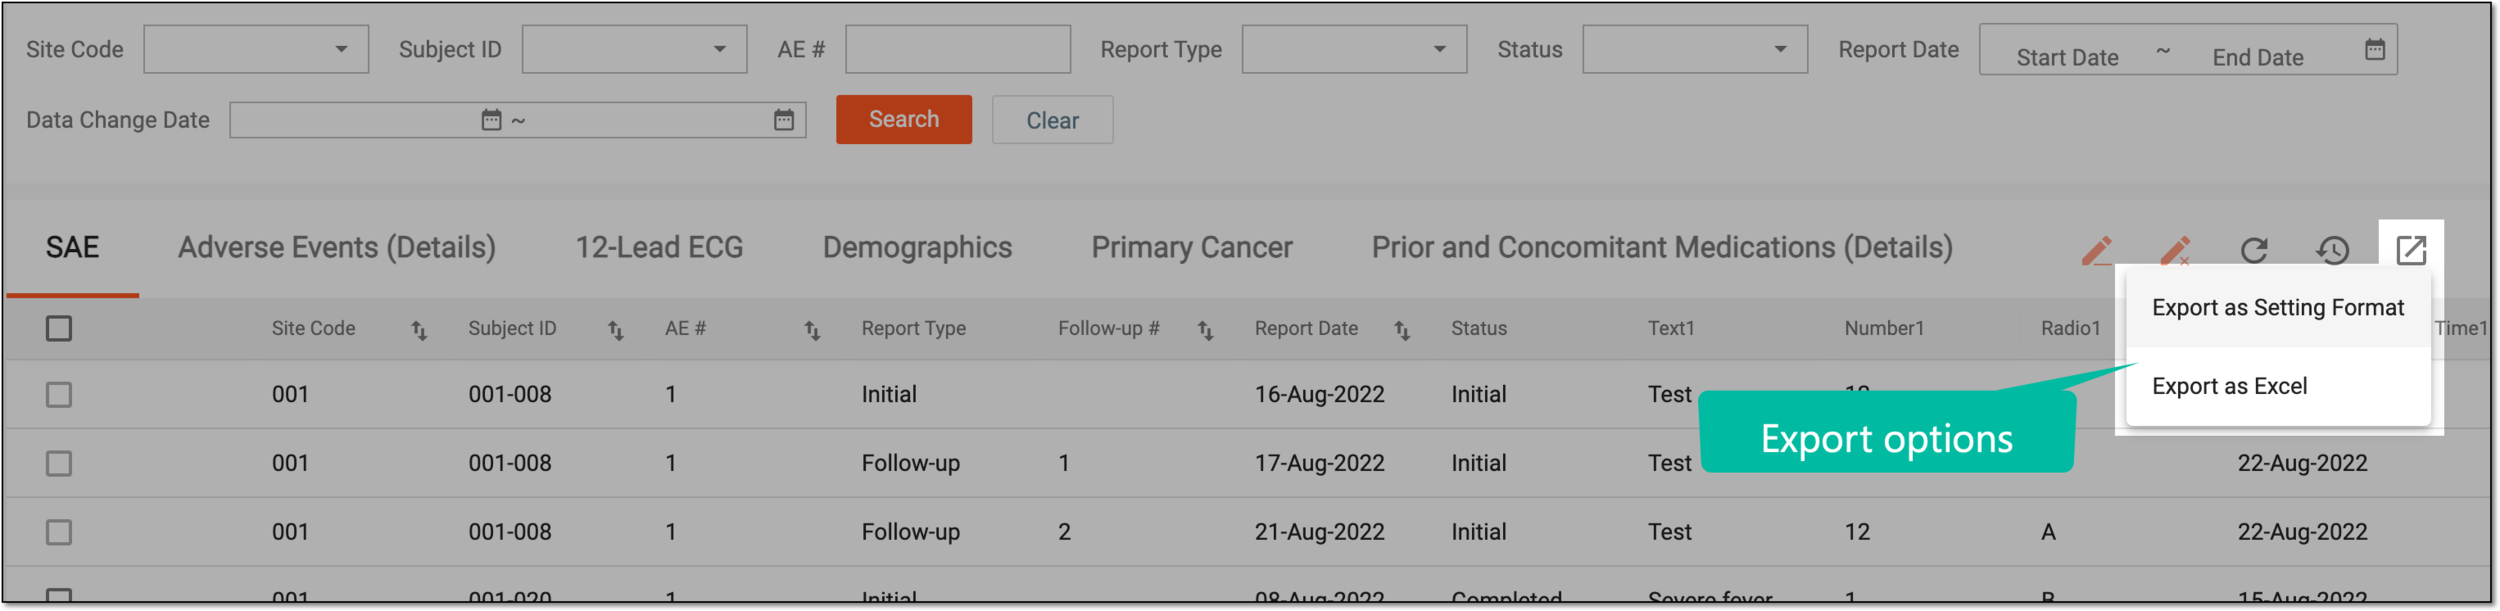Viewport: 2500px width, 611px height.
Task: Click the export icon
Action: (2411, 250)
